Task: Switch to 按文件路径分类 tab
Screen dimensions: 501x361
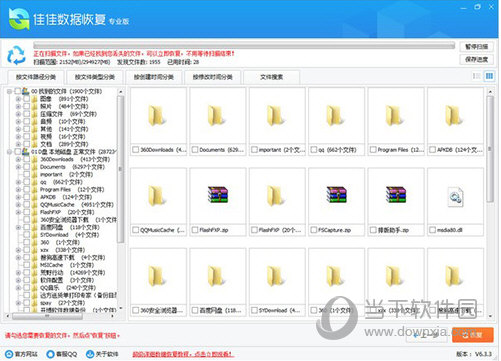Action: [36, 77]
